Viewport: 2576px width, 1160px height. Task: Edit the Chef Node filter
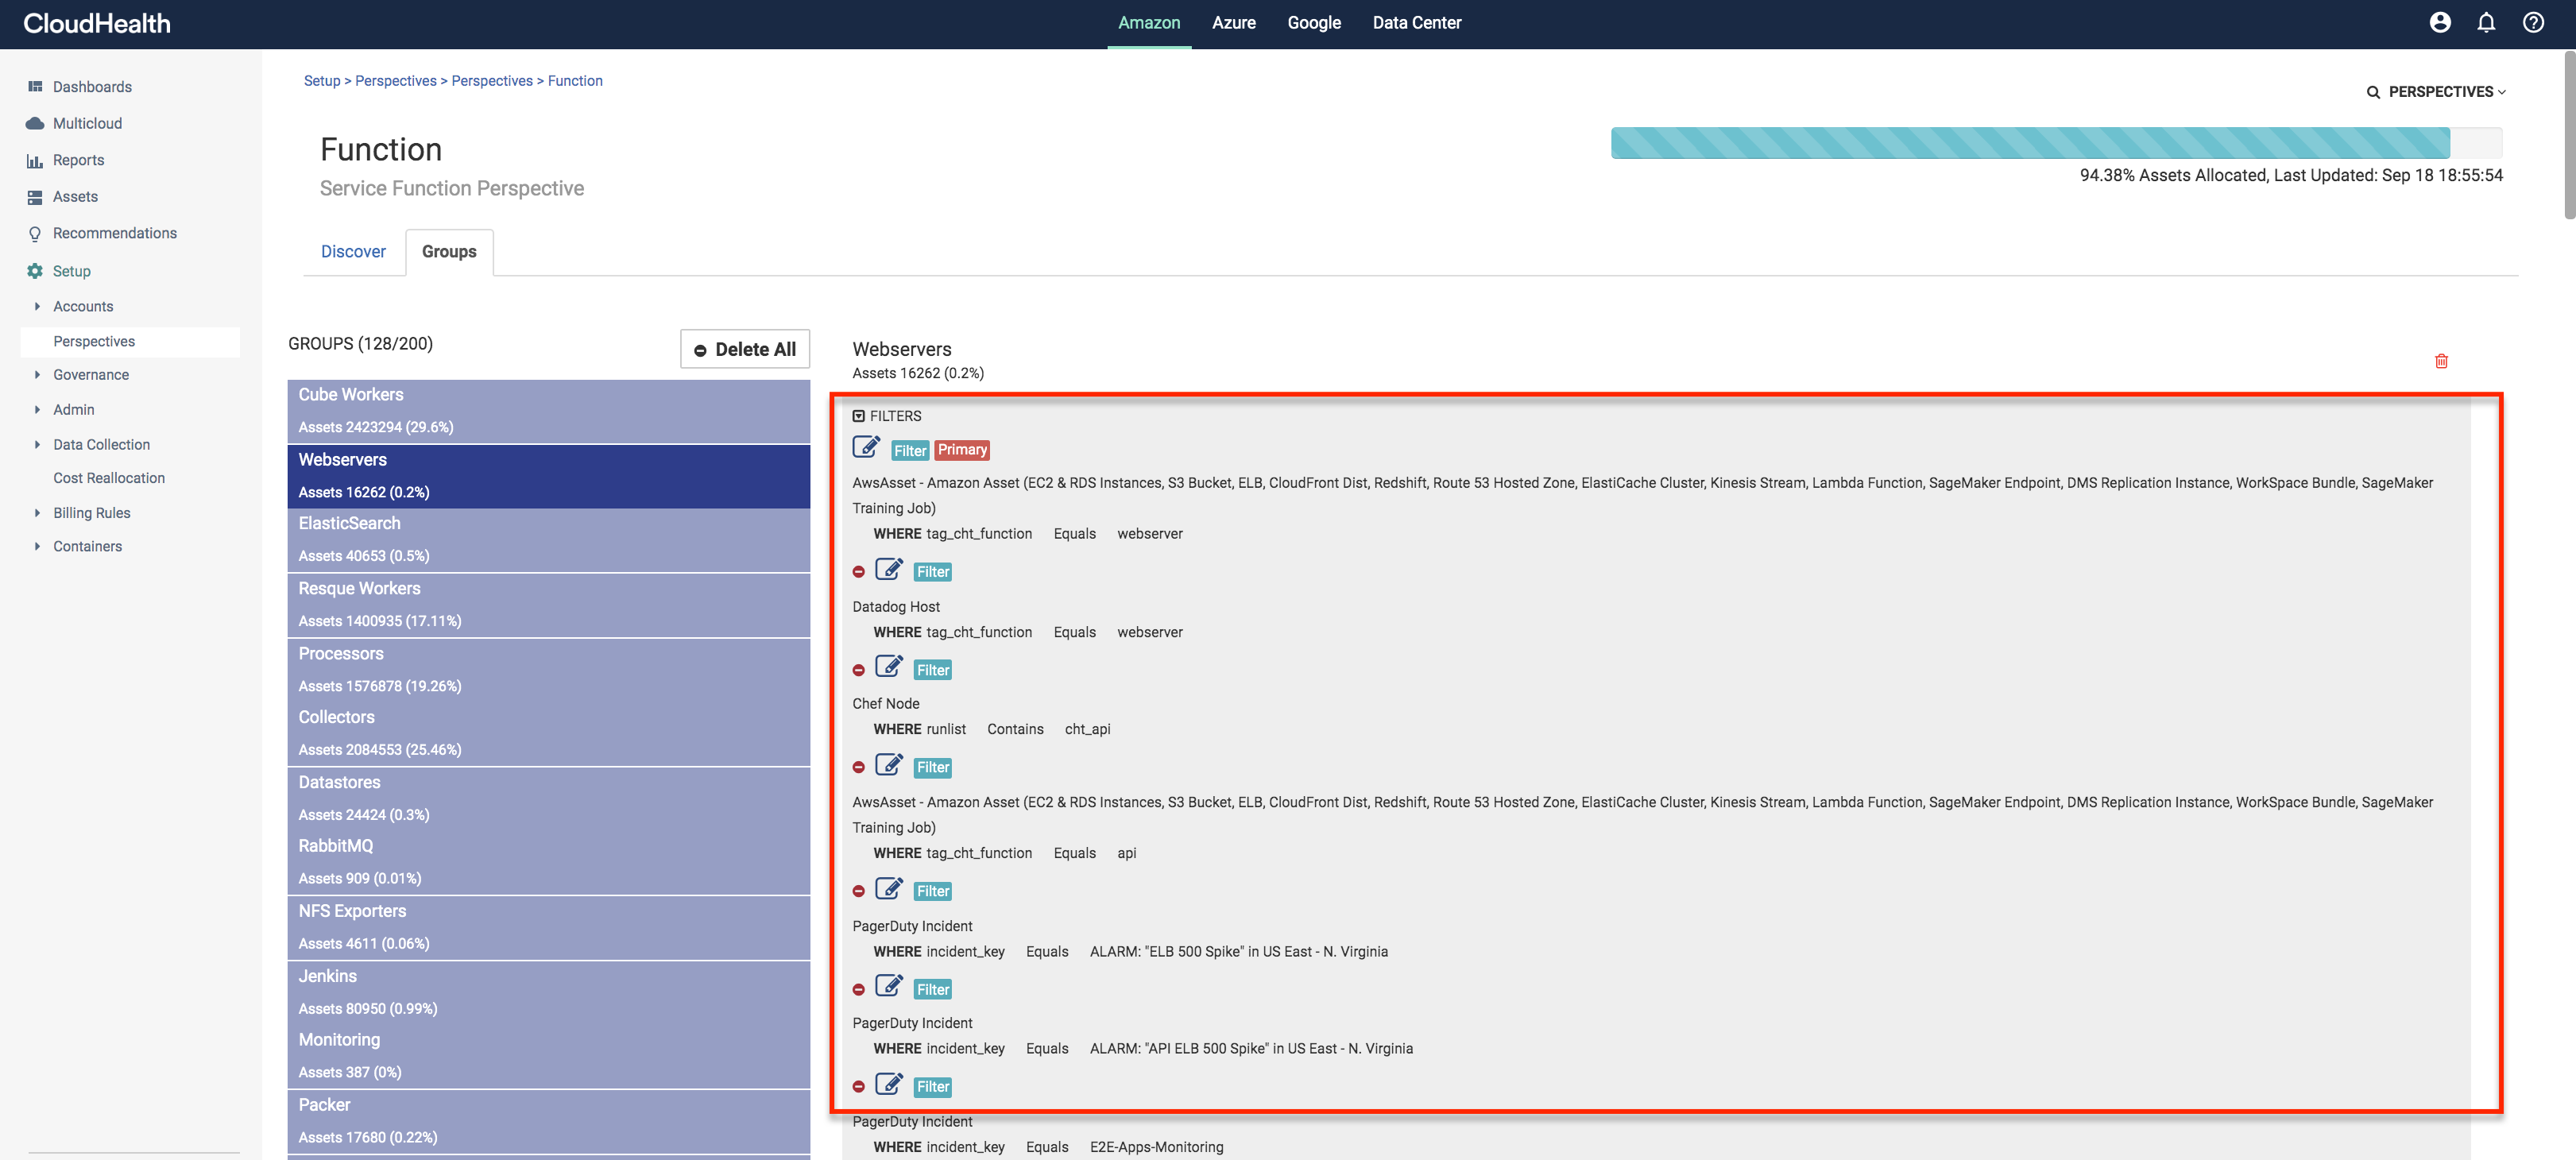pyautogui.click(x=888, y=667)
